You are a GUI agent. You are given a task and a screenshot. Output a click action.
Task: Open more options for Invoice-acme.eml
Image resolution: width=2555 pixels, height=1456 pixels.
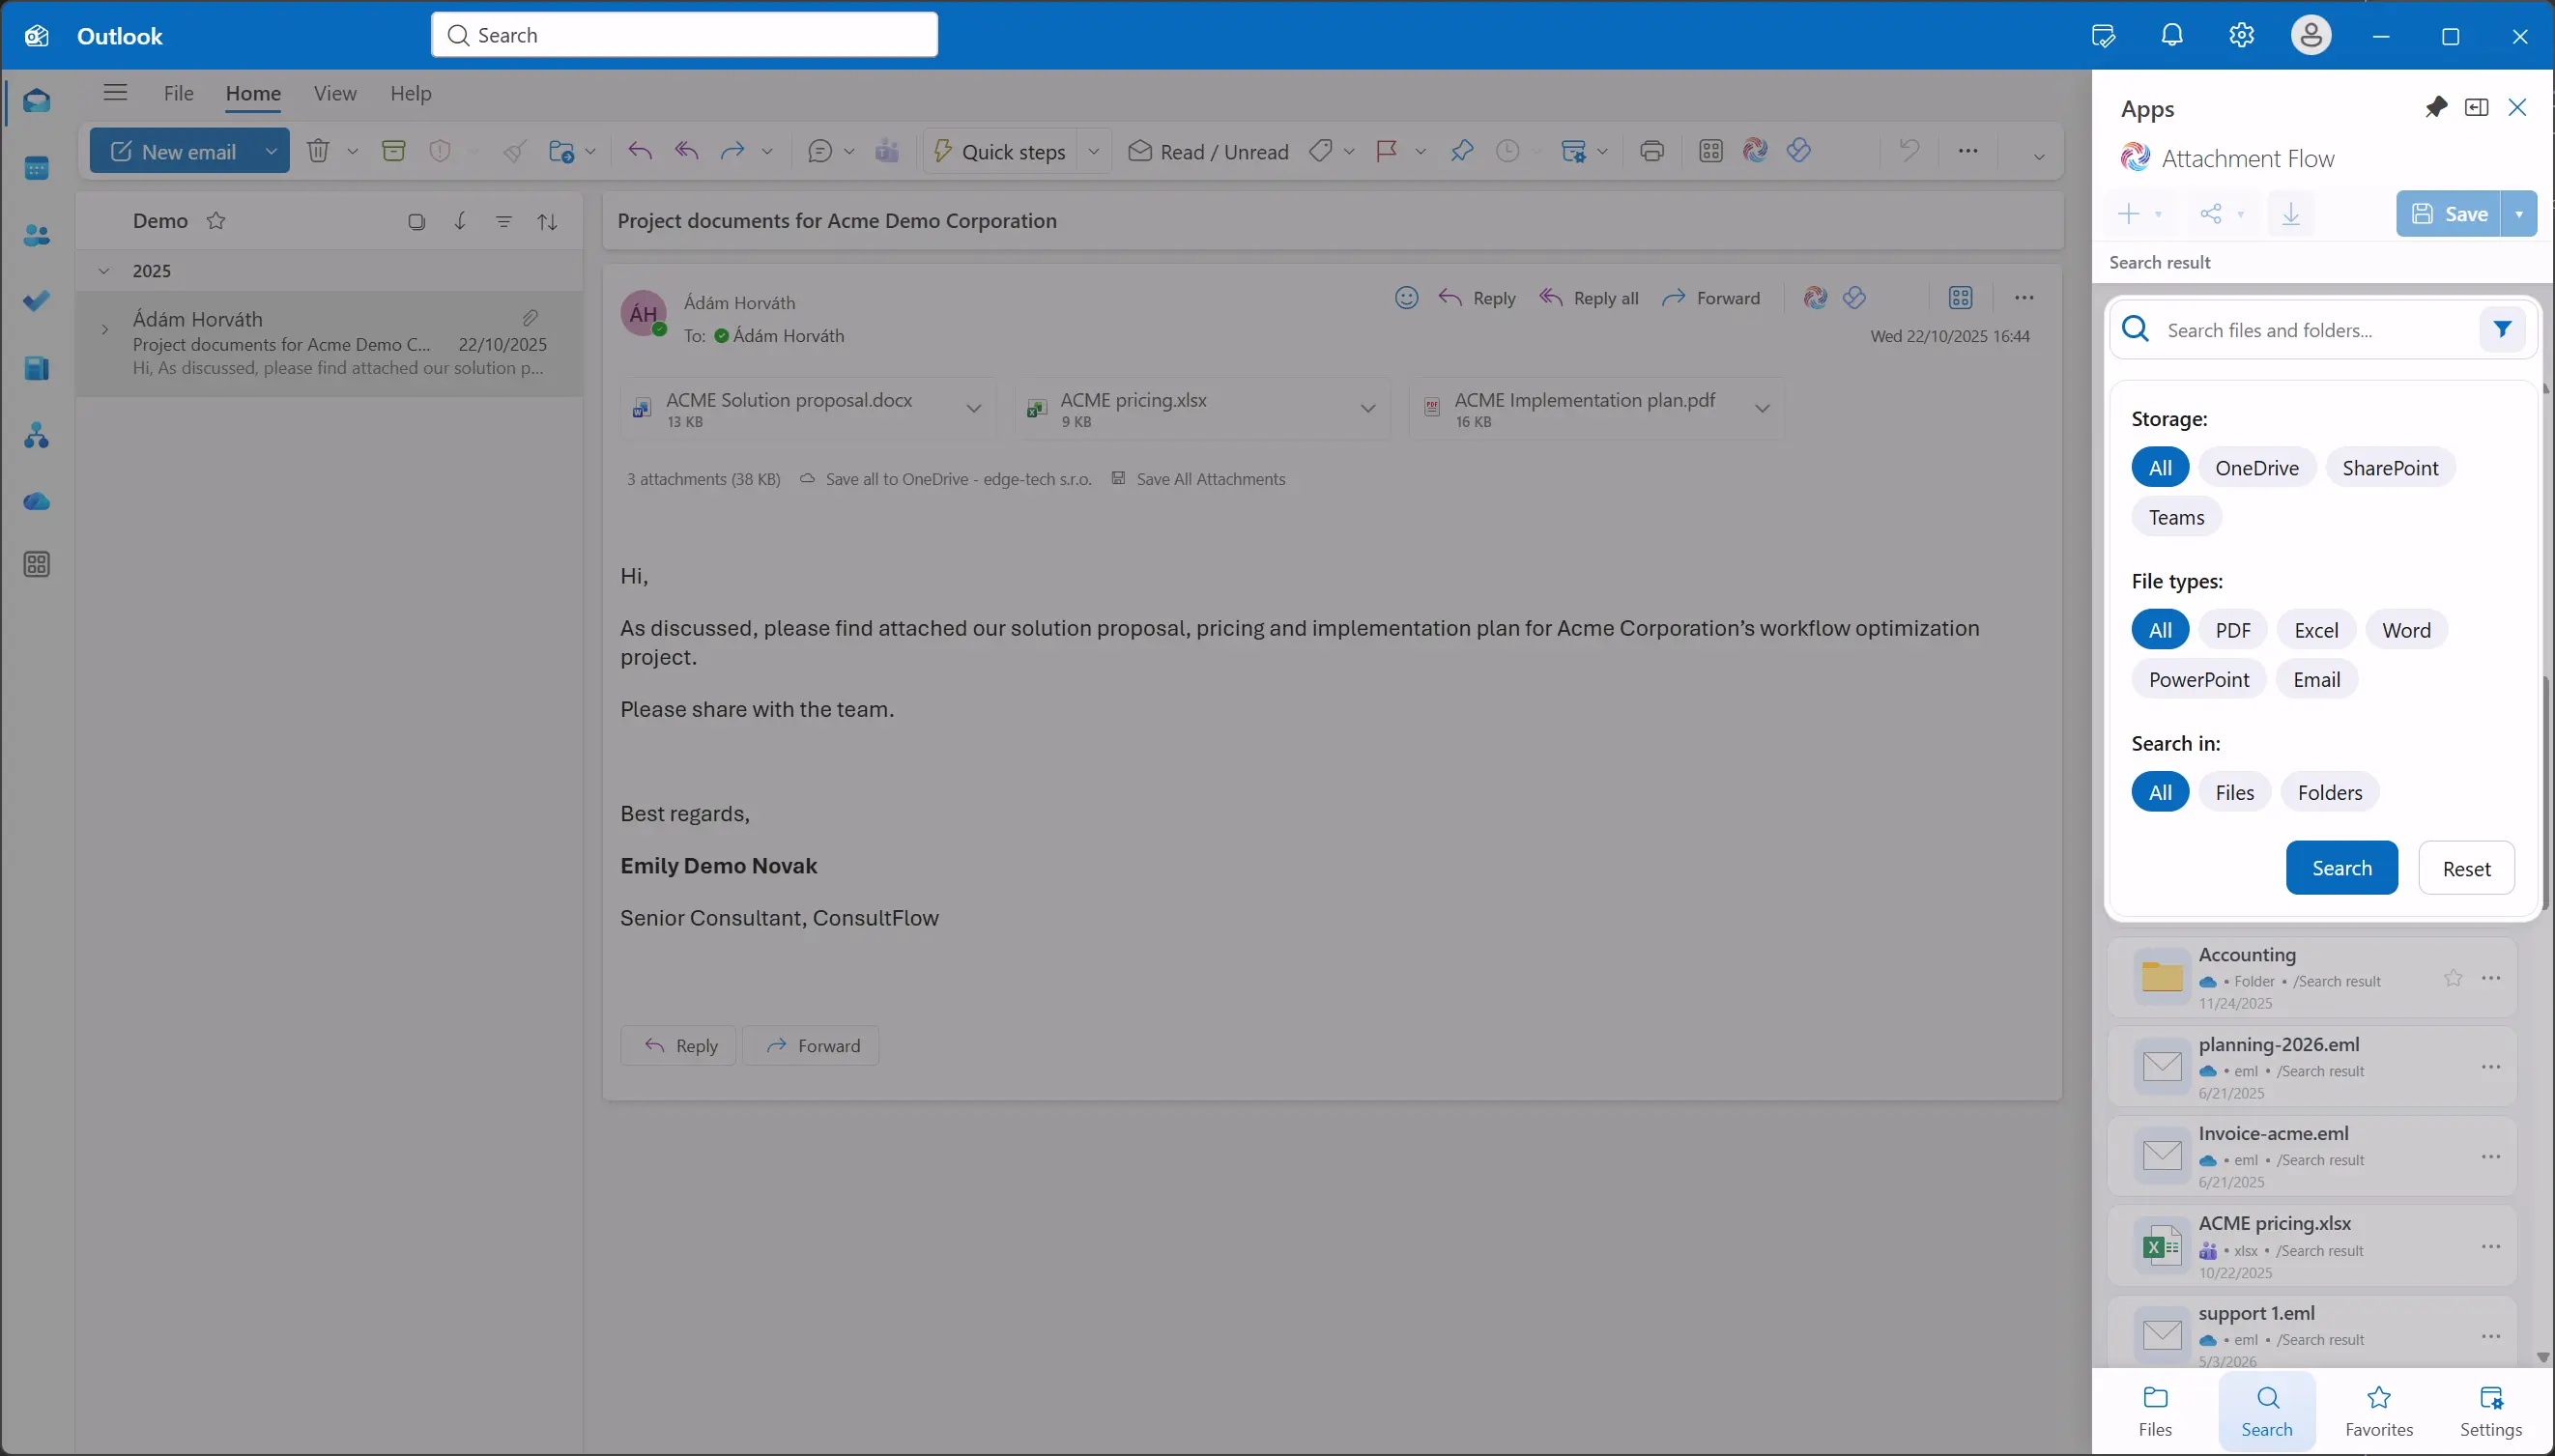click(2490, 1157)
